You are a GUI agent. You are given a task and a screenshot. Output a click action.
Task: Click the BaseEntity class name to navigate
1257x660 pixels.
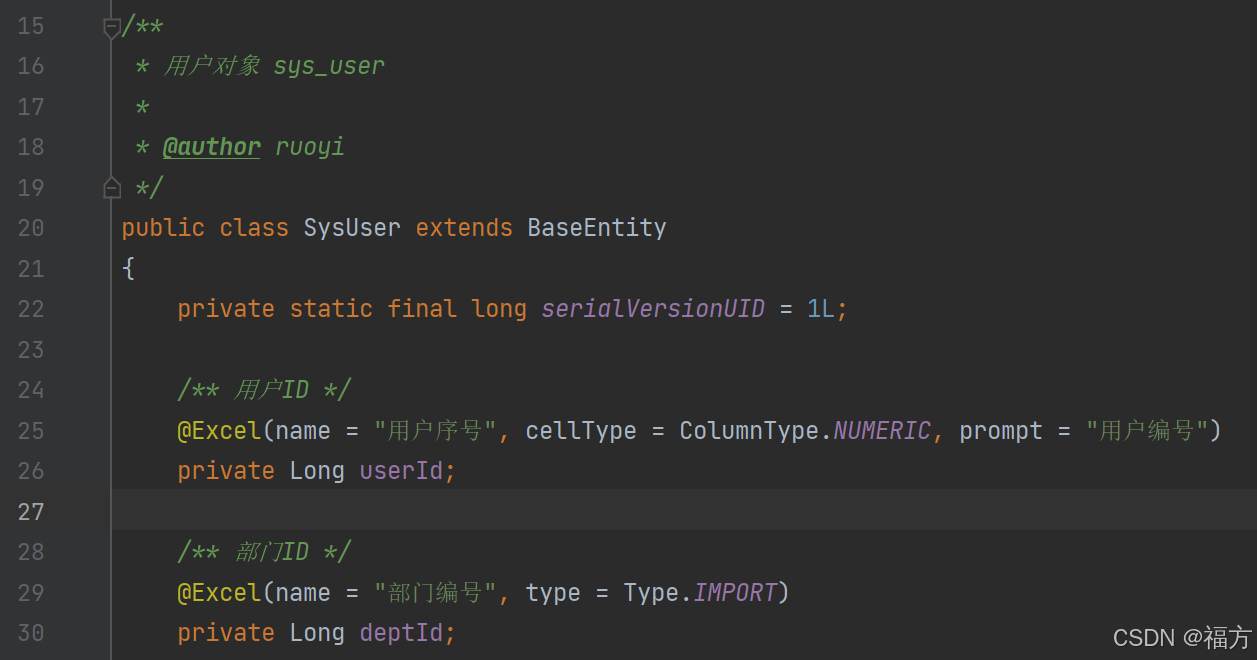(596, 227)
